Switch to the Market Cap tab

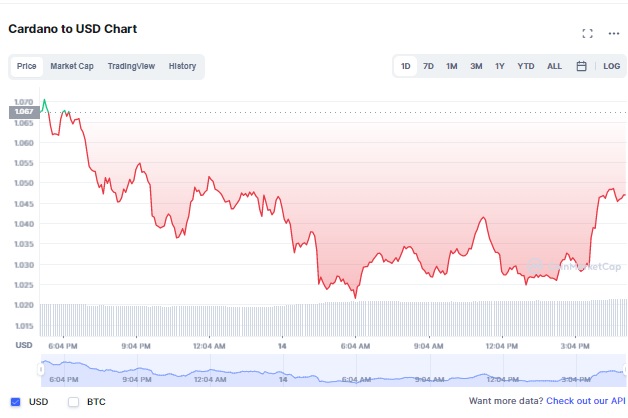[72, 66]
